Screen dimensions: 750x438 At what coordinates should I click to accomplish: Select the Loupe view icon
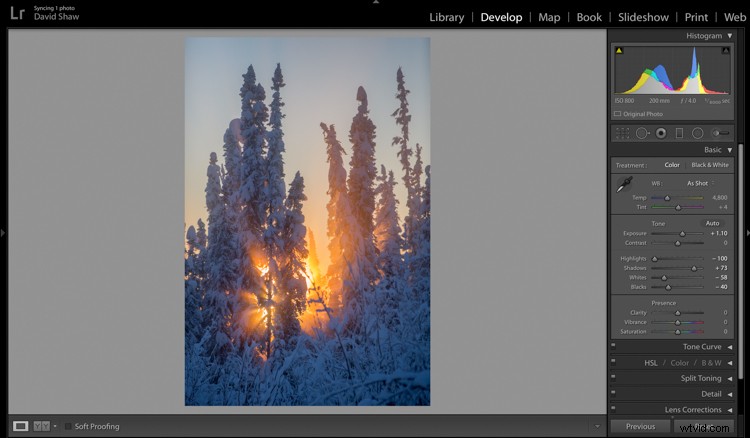click(21, 426)
